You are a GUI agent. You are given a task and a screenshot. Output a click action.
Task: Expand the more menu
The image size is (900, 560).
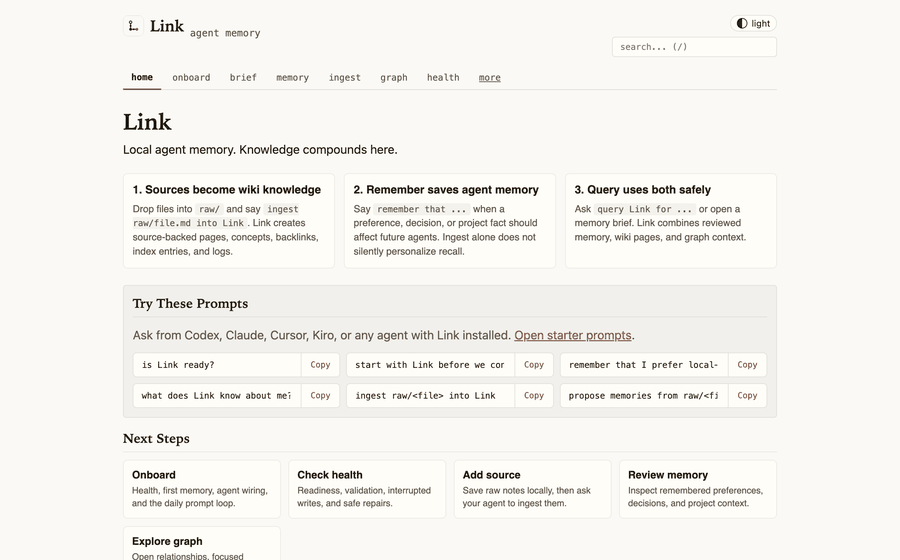490,77
